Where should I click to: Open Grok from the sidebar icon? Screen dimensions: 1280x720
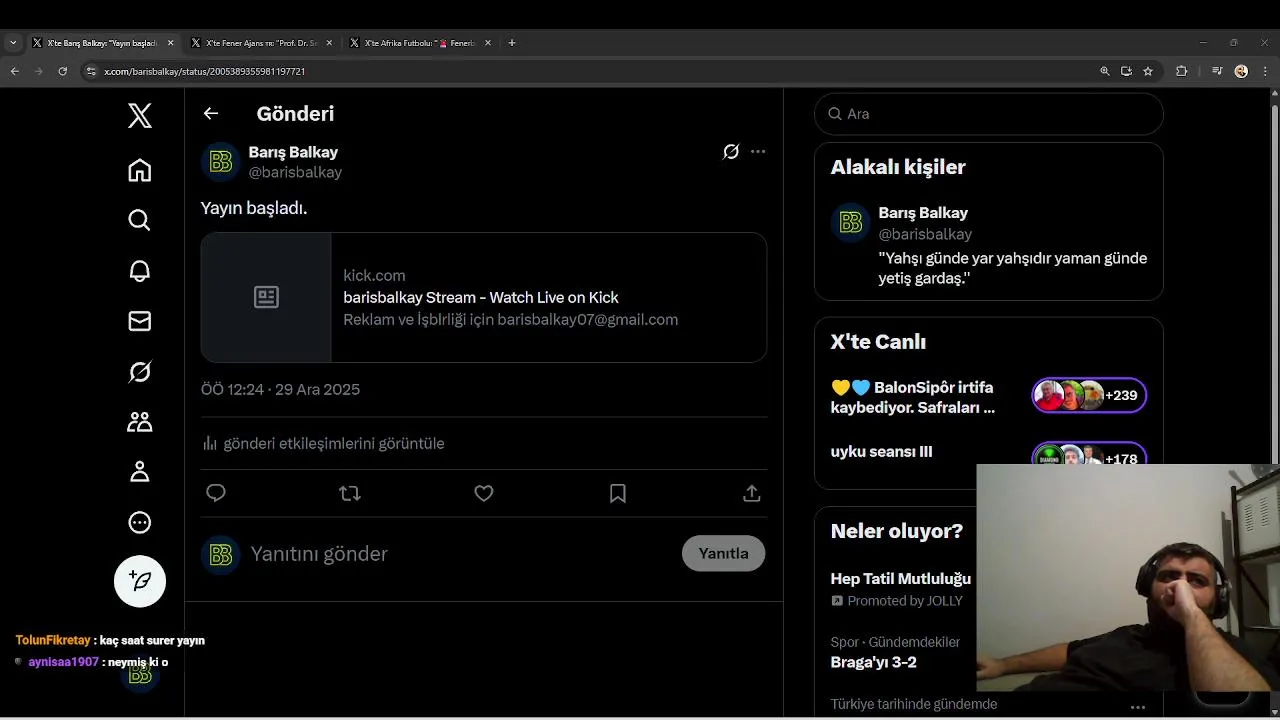140,372
